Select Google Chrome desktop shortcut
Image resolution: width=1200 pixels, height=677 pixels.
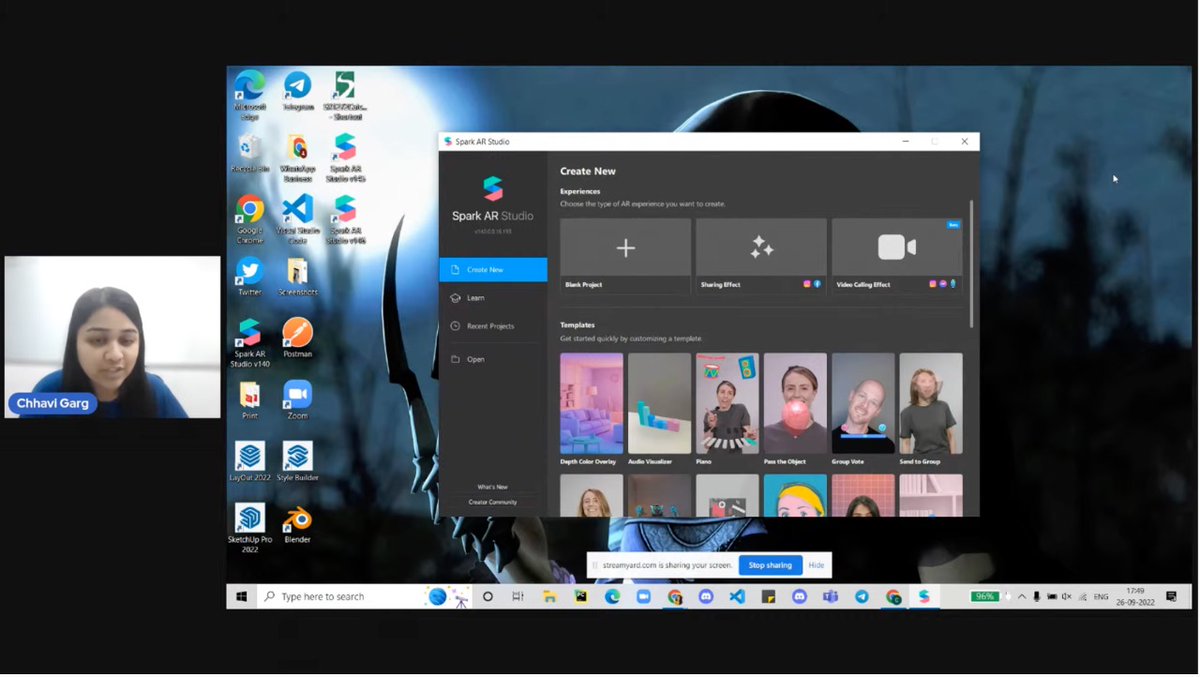coord(250,219)
